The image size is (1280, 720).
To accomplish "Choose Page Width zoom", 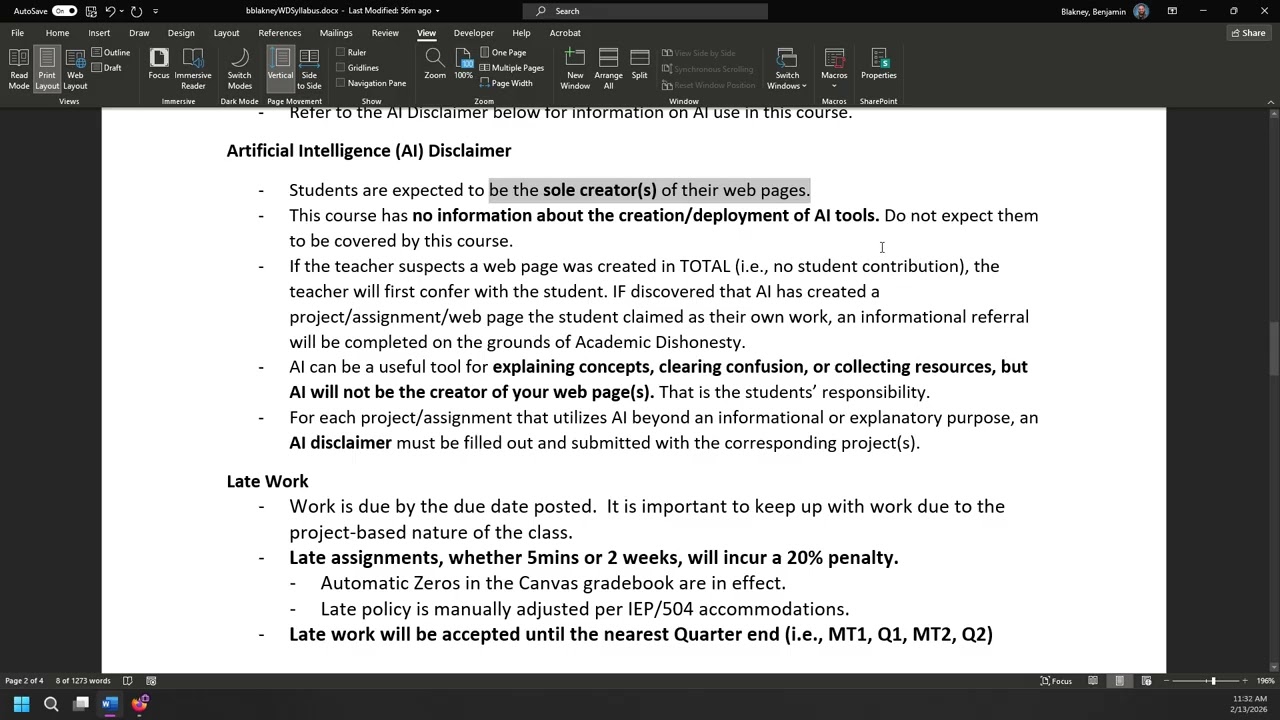I will click(506, 83).
